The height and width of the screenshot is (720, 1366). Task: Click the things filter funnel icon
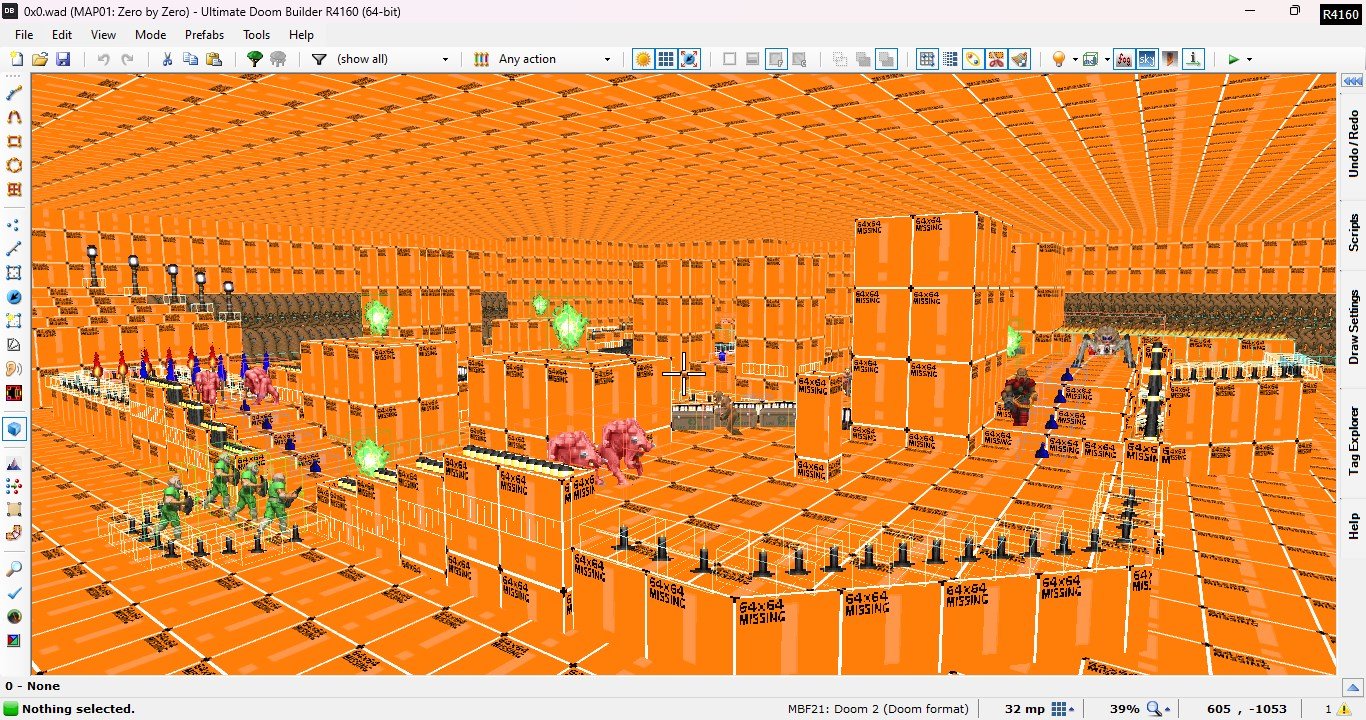pos(319,59)
